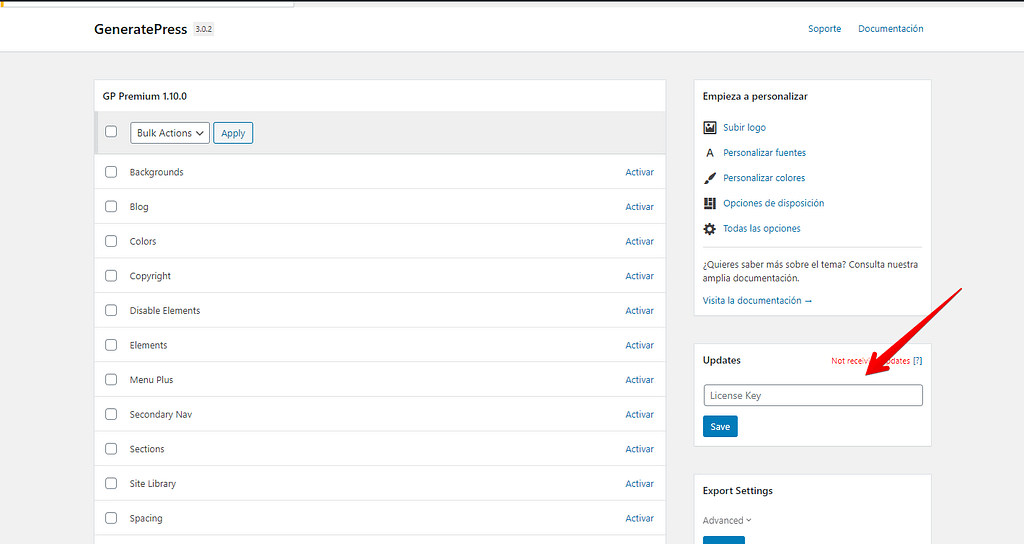Check the Copyright module checkbox

click(x=111, y=276)
